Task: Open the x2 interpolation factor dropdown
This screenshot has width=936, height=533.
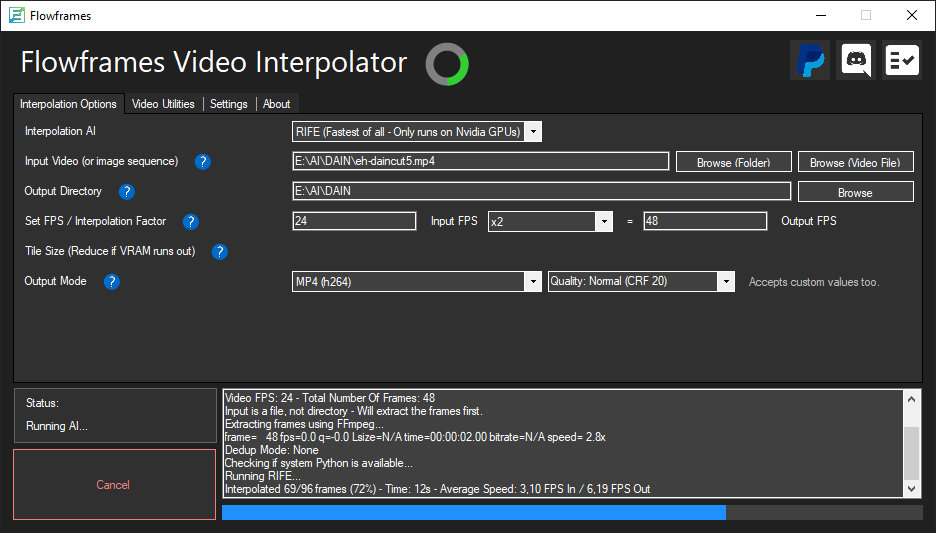Action: pyautogui.click(x=604, y=221)
